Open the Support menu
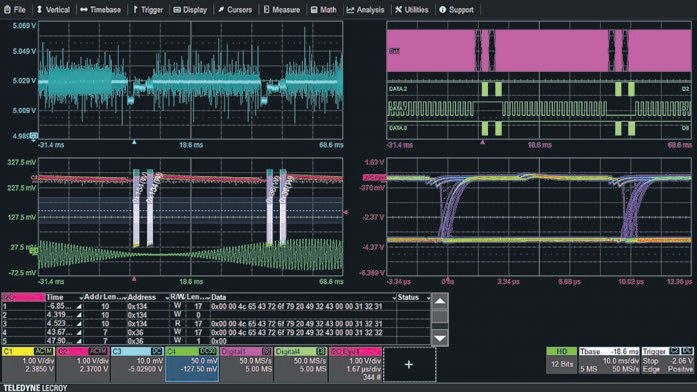697x392 pixels. pos(456,9)
